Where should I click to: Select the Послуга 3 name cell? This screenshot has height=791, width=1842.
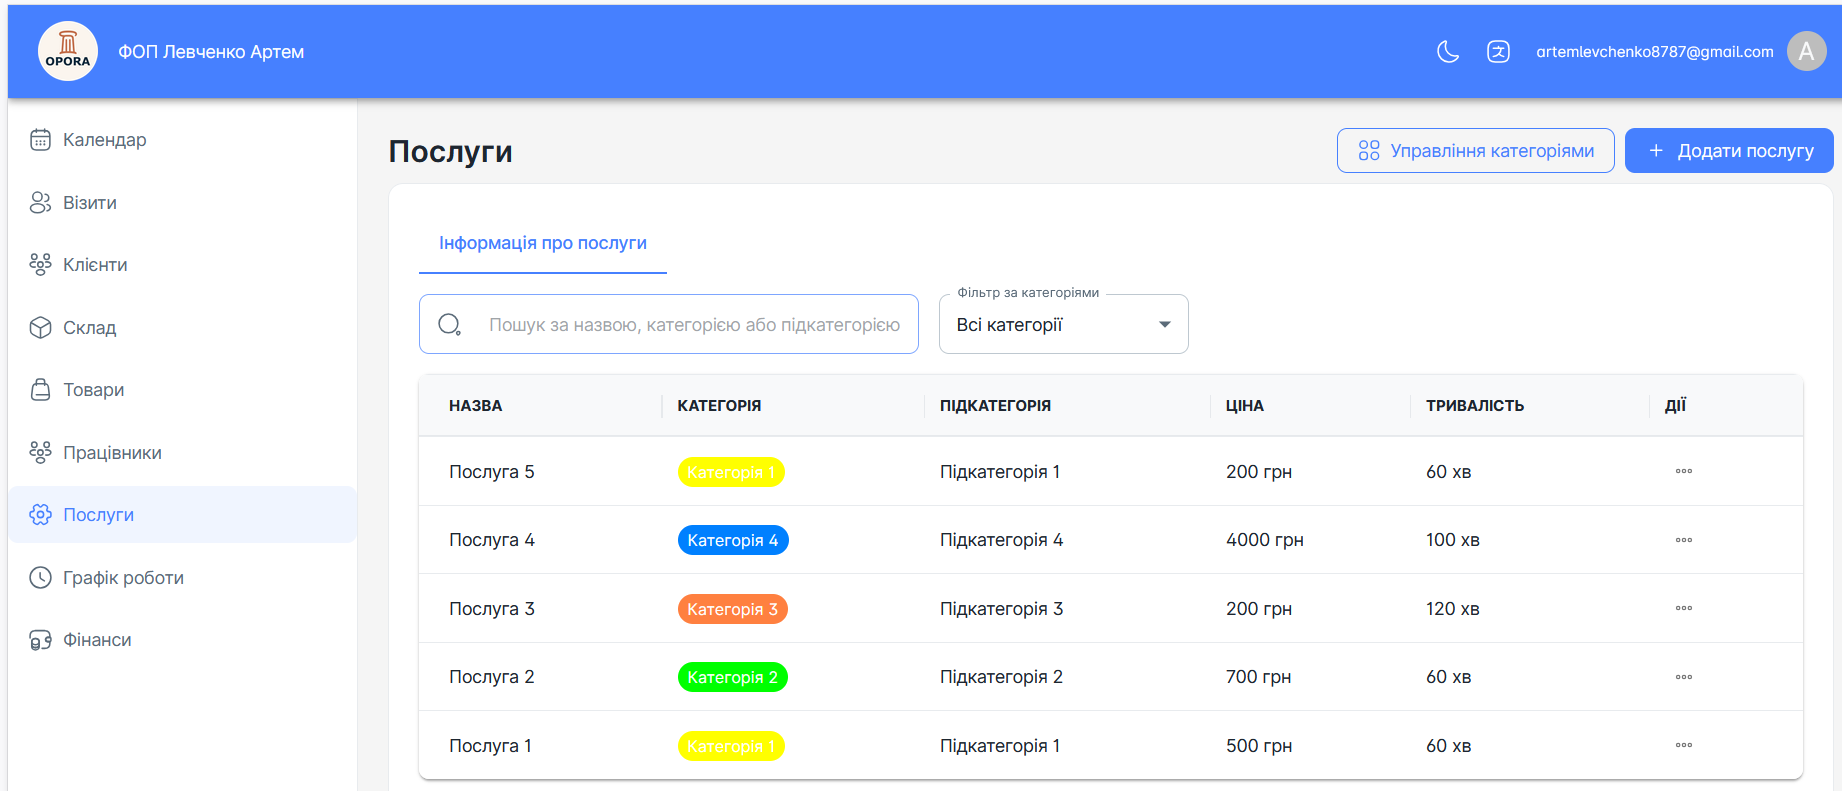[x=492, y=609]
